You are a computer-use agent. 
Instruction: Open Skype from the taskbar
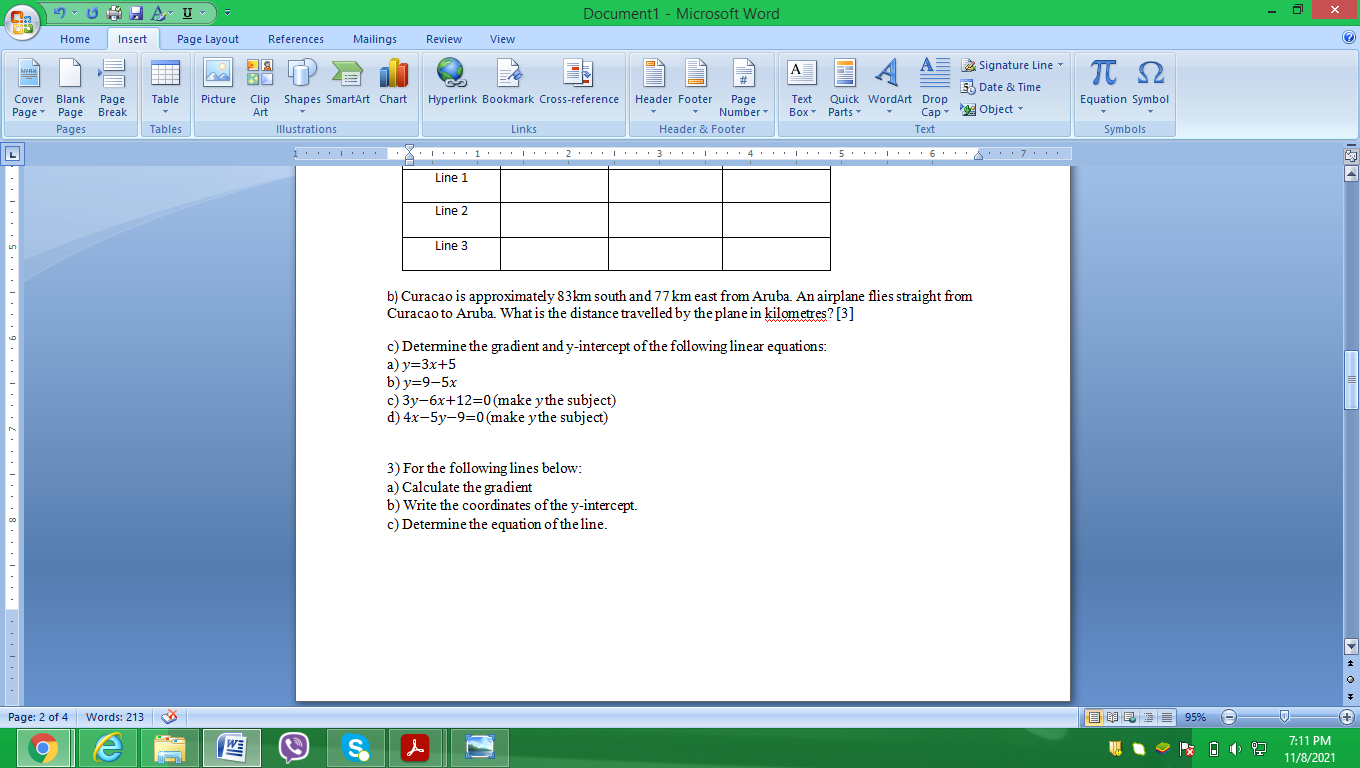355,747
